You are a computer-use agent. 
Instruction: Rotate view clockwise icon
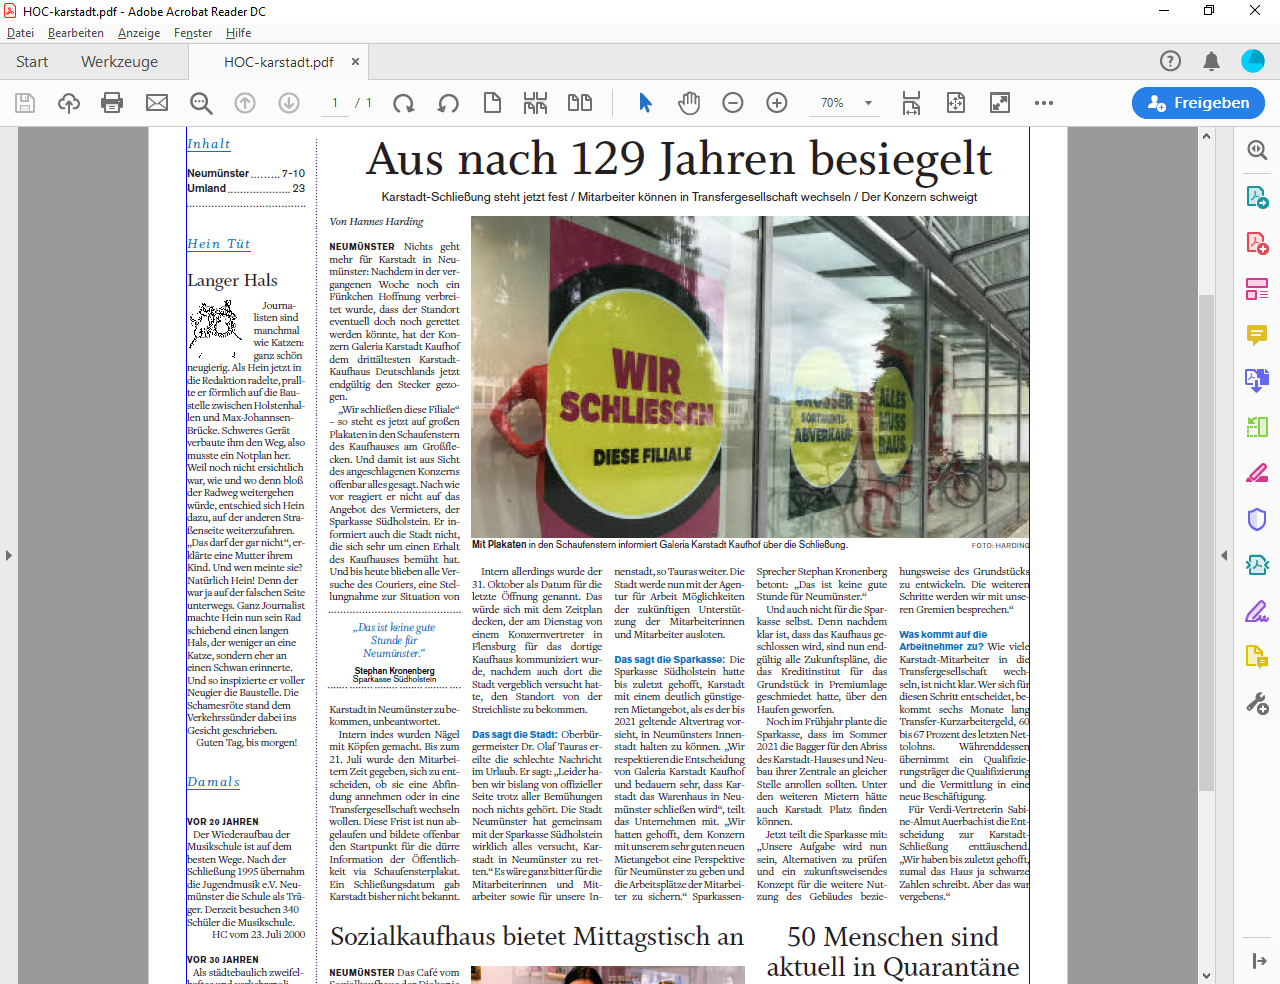404,103
